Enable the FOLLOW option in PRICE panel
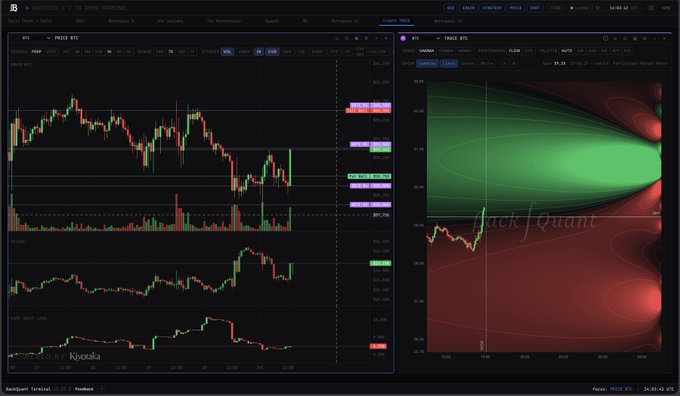This screenshot has height=396, width=680. pos(377,52)
